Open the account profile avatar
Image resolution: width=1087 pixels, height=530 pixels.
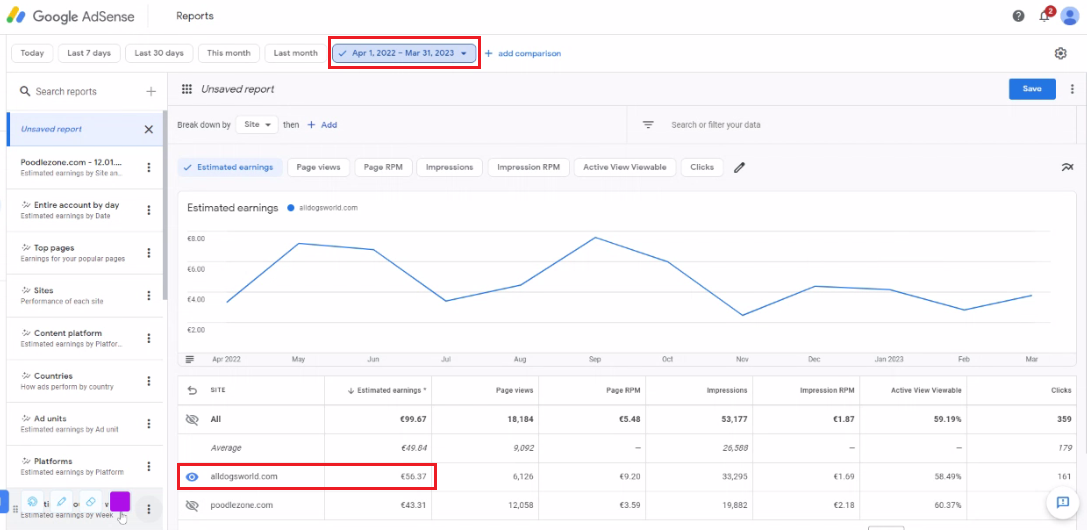click(x=1069, y=16)
